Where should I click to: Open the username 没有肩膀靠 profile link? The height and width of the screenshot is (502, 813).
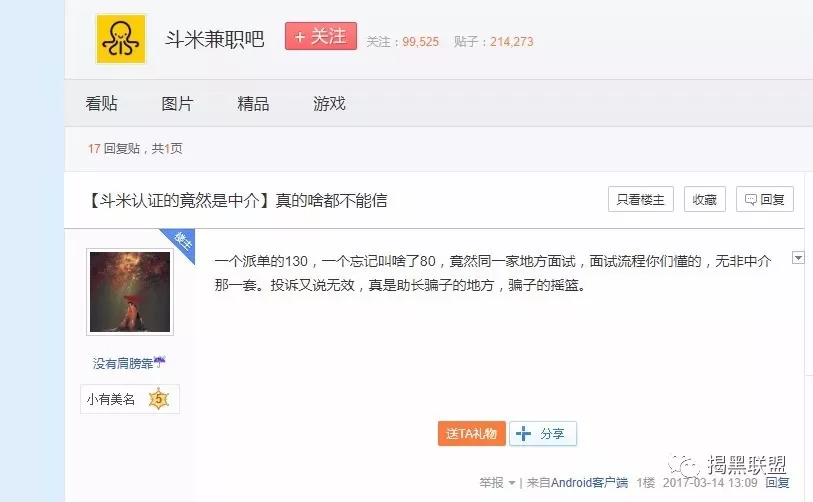coord(124,363)
